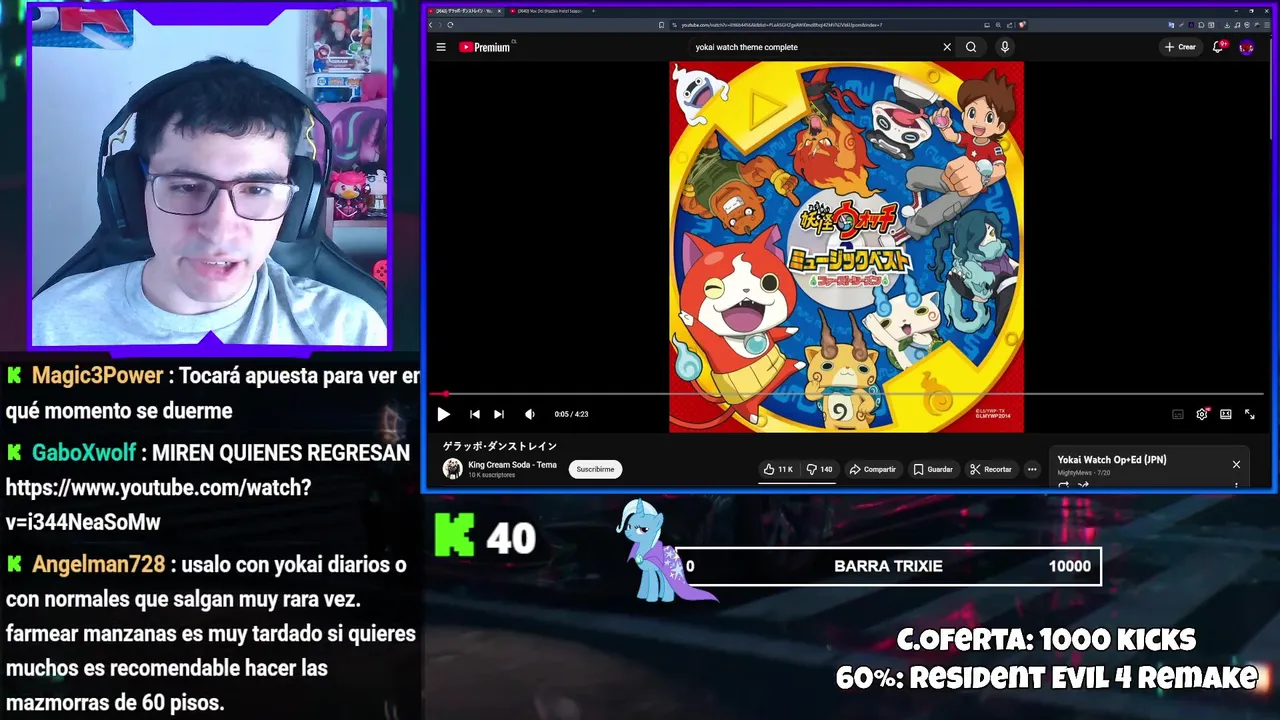Image resolution: width=1280 pixels, height=720 pixels.
Task: Click the video title below the player
Action: 500,446
